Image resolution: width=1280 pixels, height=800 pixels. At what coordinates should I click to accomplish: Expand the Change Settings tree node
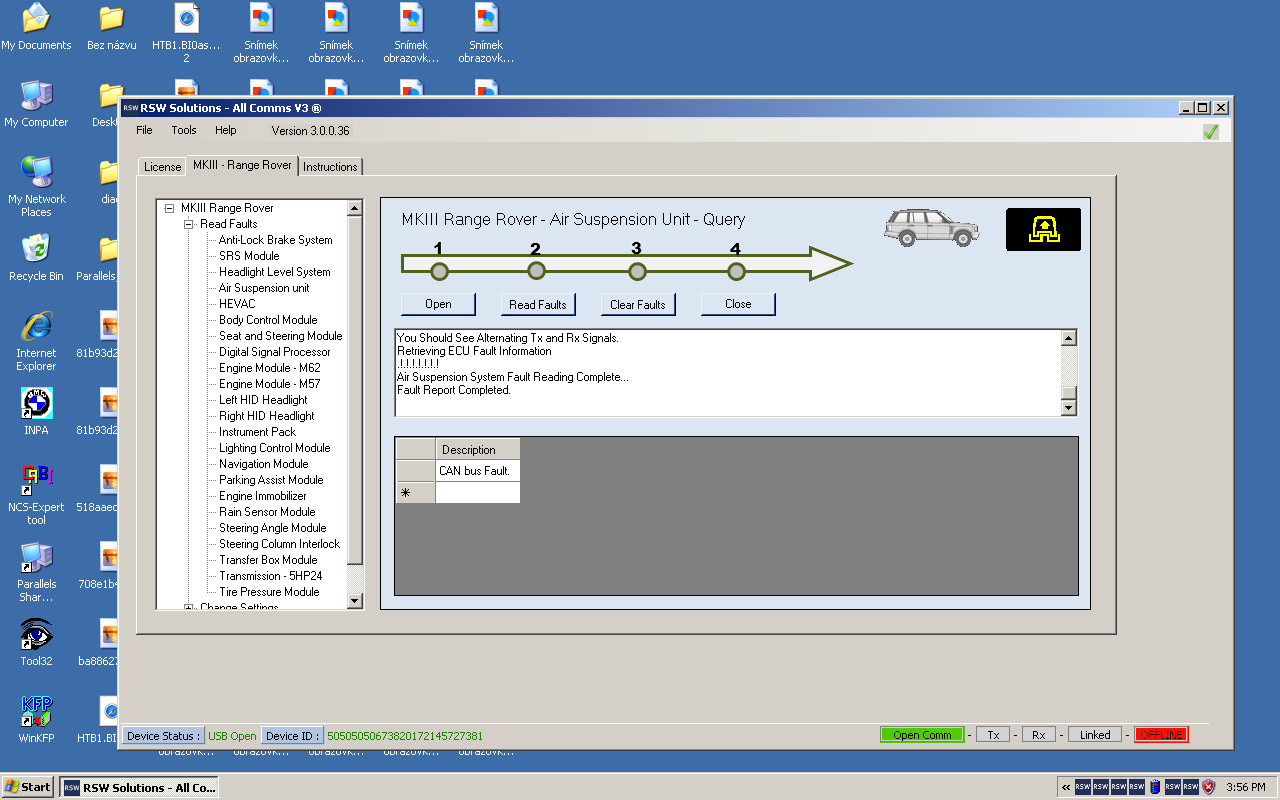click(x=188, y=607)
